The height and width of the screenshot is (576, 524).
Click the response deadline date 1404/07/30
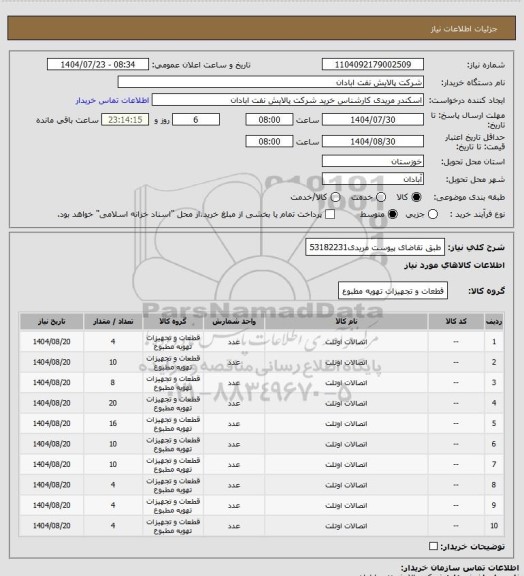pos(373,120)
